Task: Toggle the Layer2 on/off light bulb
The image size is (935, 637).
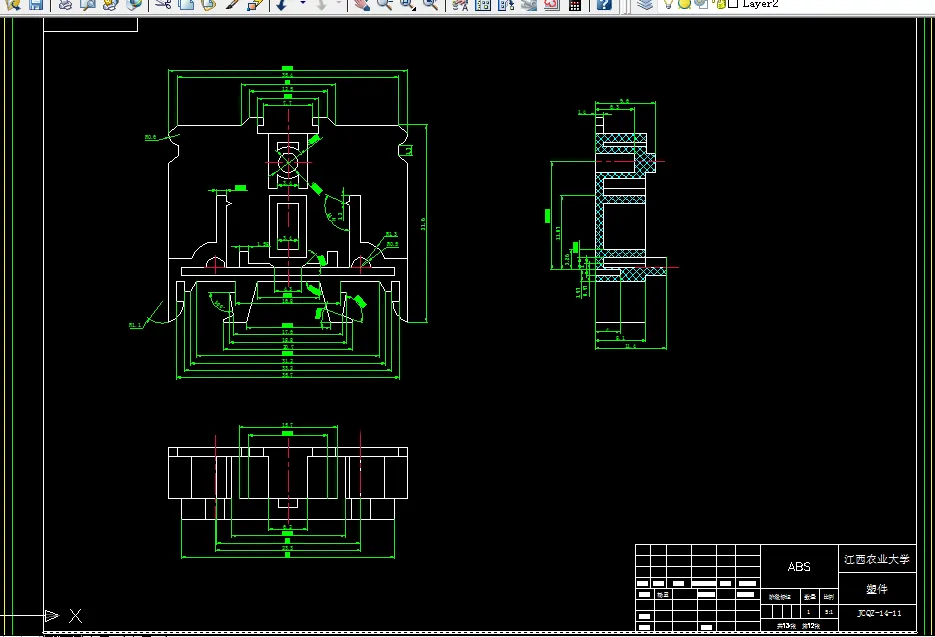Action: (x=668, y=4)
